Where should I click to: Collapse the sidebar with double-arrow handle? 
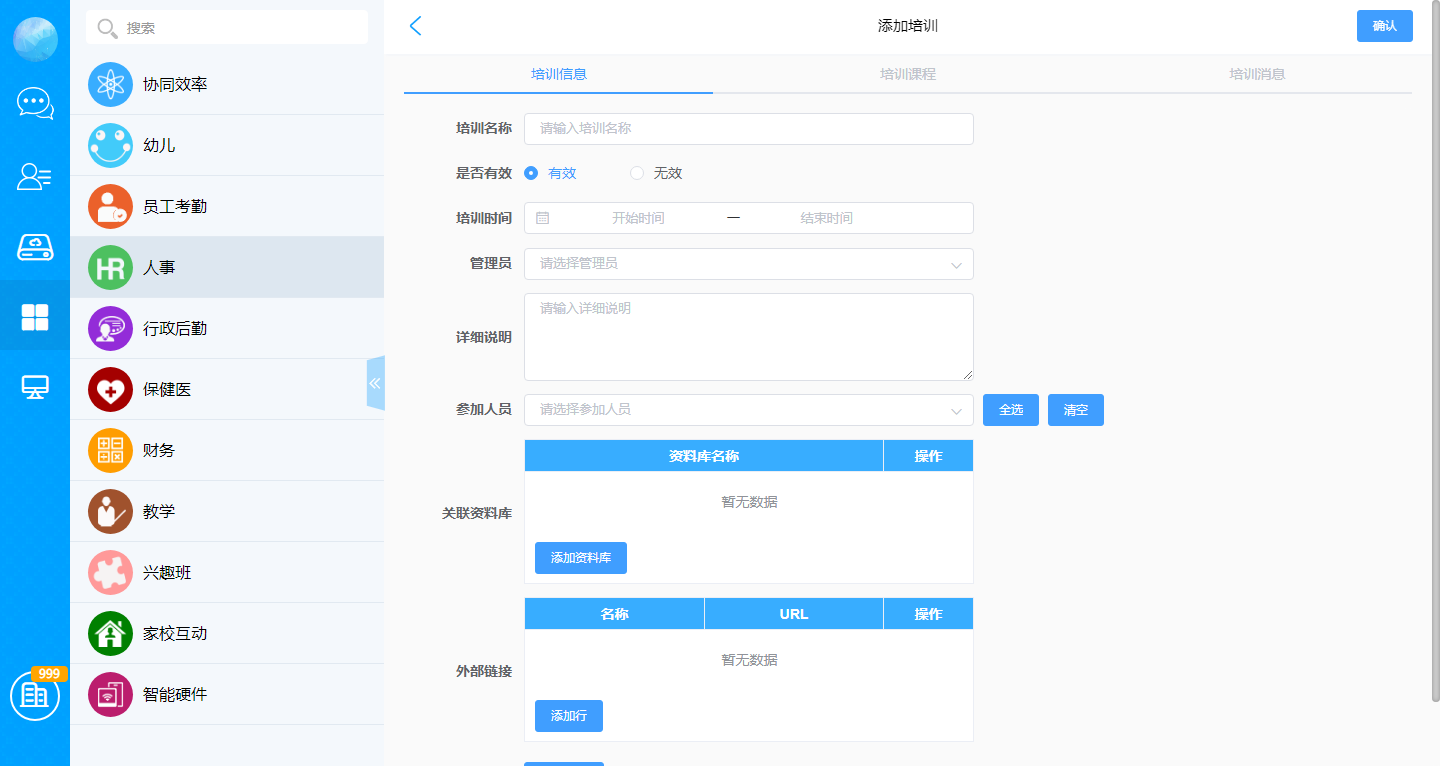pos(375,383)
